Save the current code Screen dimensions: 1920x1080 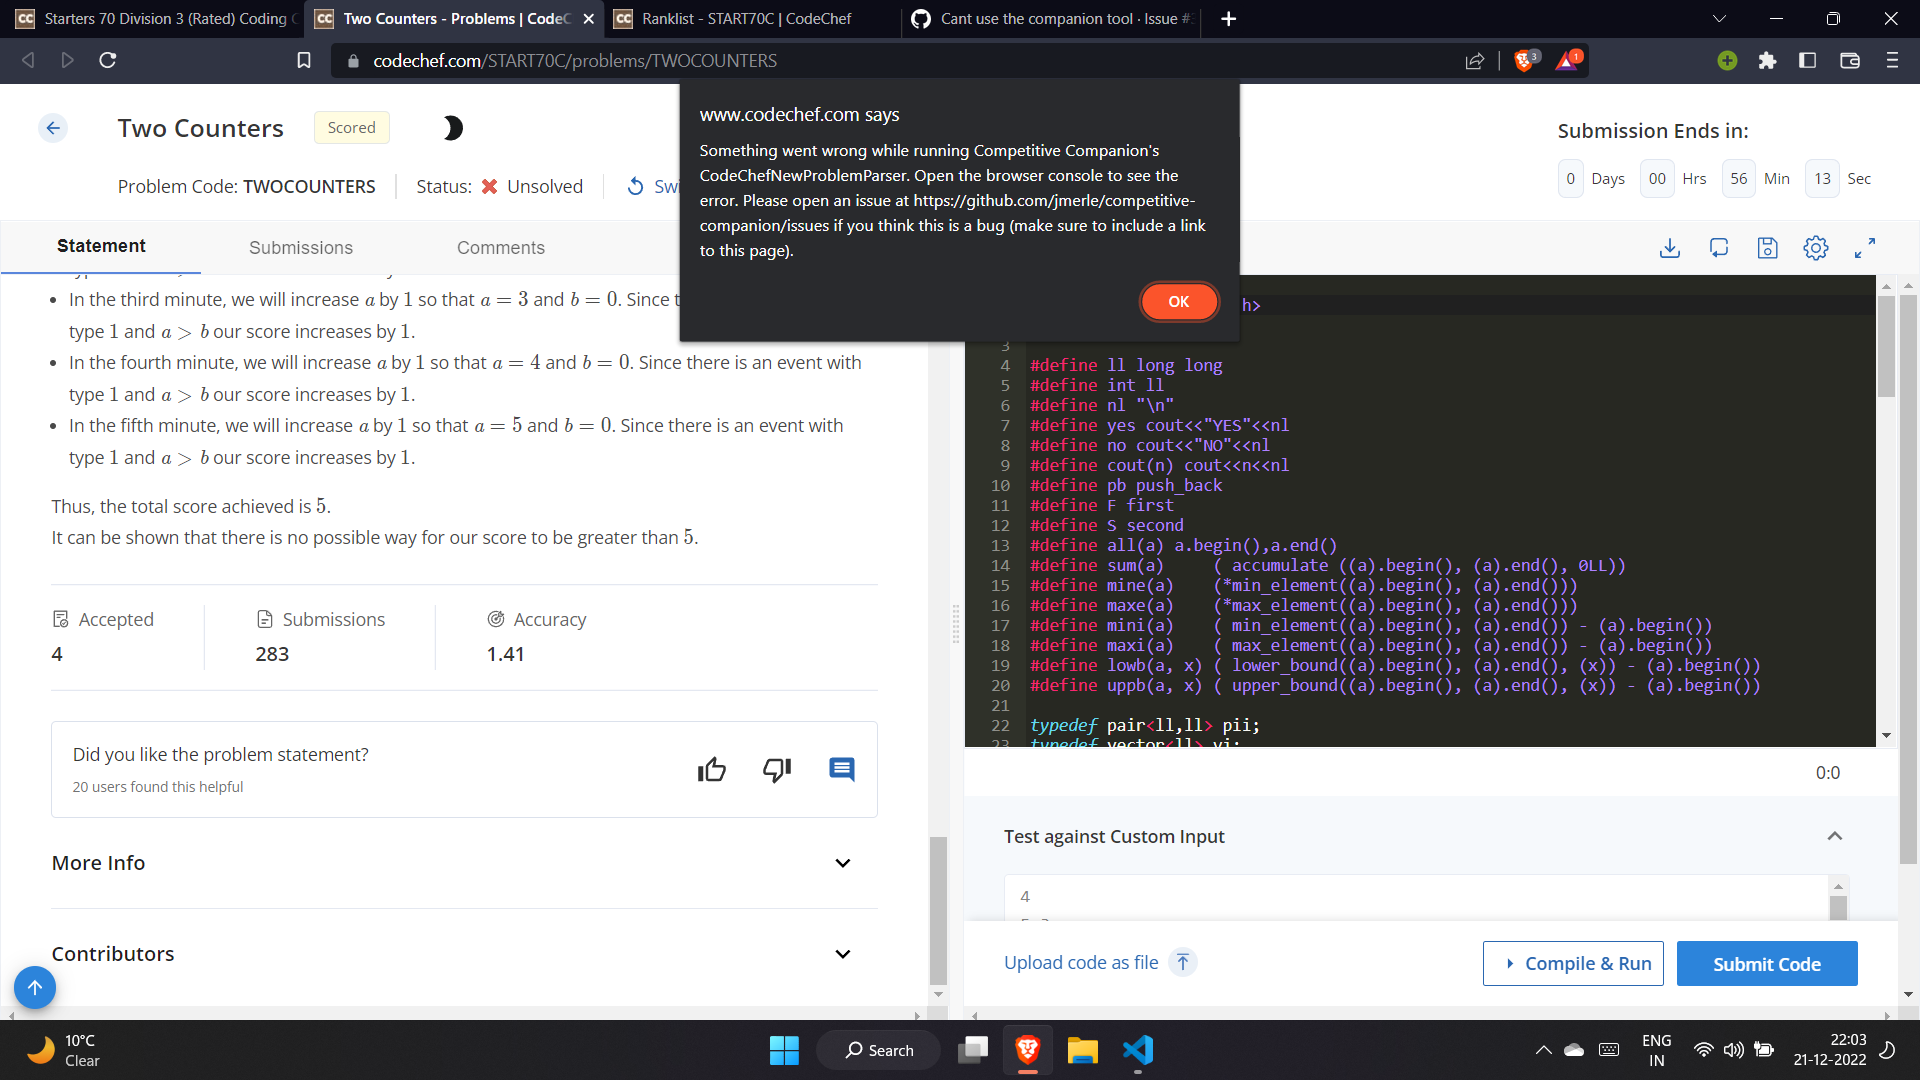(x=1768, y=248)
